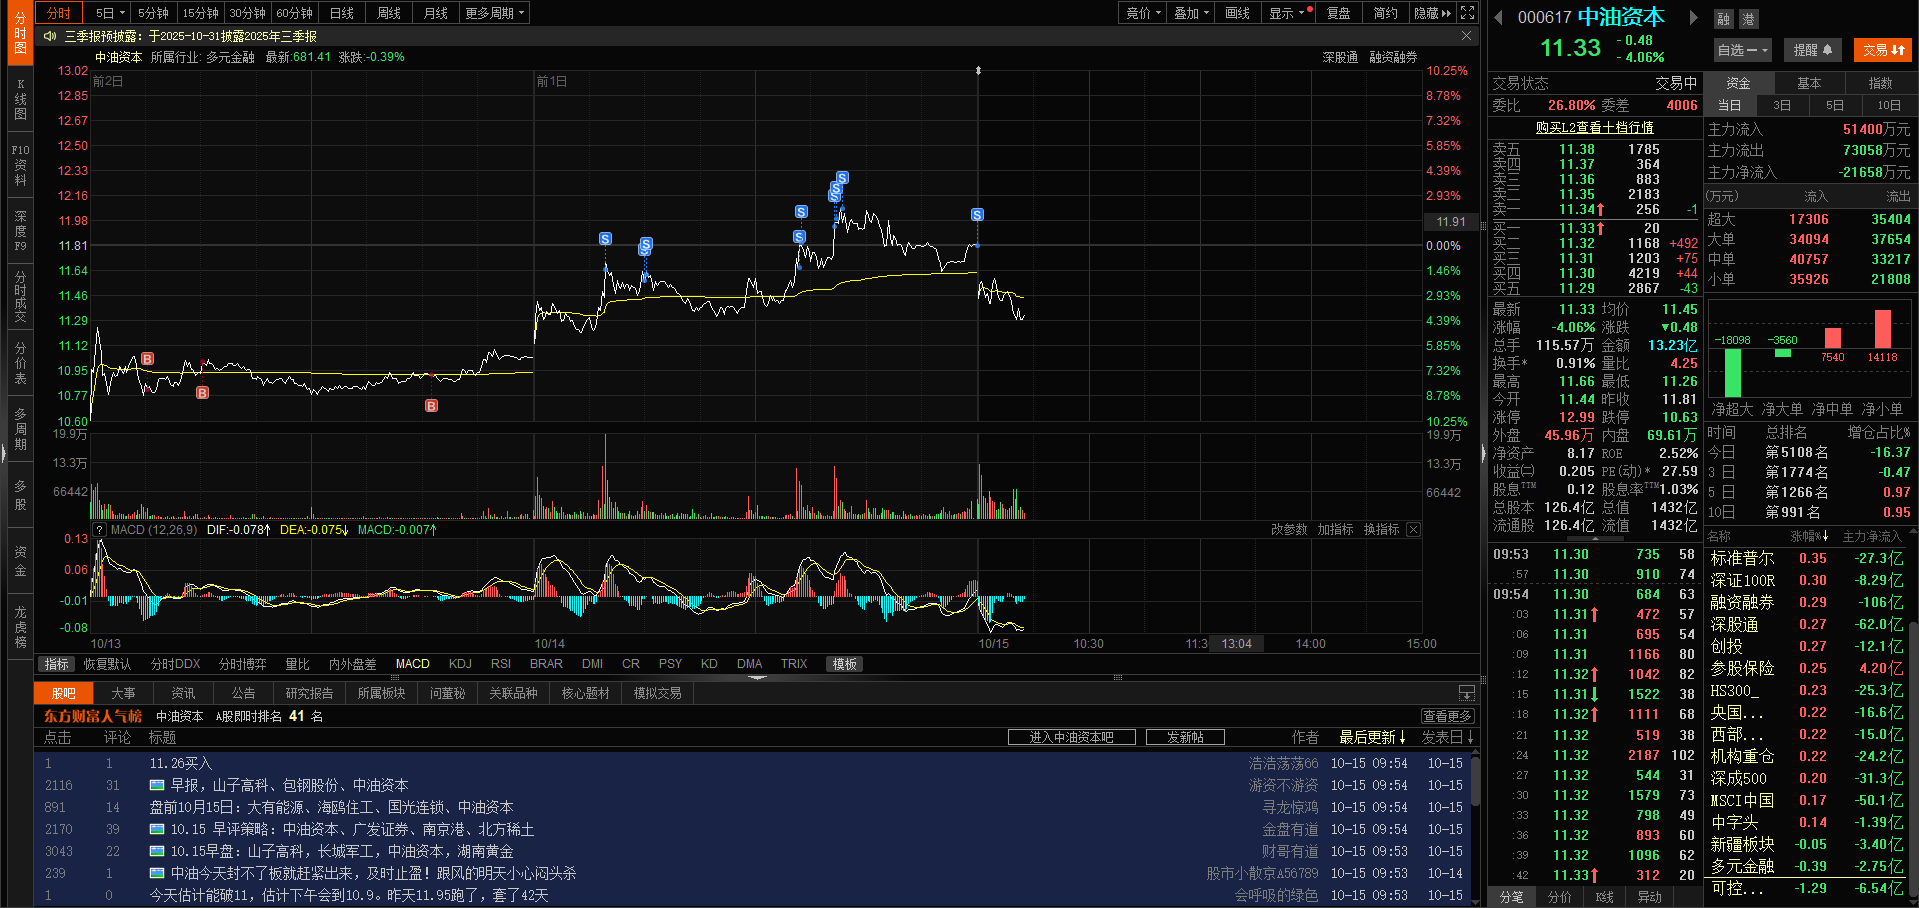Click topmost S sell marker on chart
The image size is (1919, 908).
(842, 178)
